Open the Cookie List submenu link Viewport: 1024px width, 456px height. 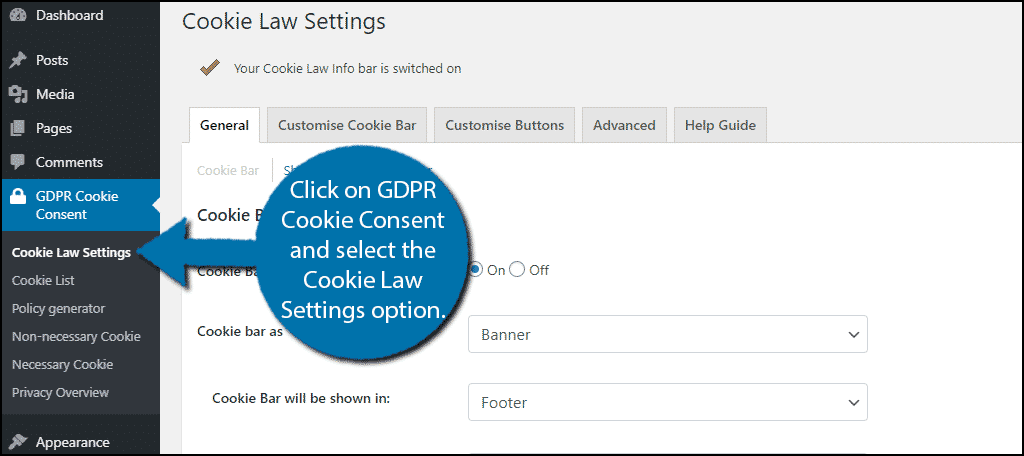[44, 280]
